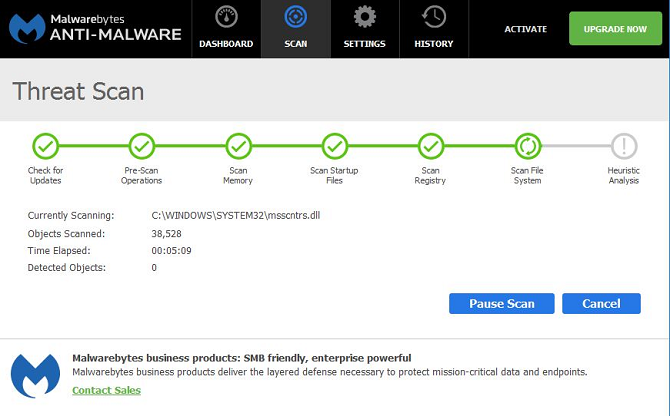Click the Malwarebytes logo in bottom banner
670x416 pixels.
(35, 376)
